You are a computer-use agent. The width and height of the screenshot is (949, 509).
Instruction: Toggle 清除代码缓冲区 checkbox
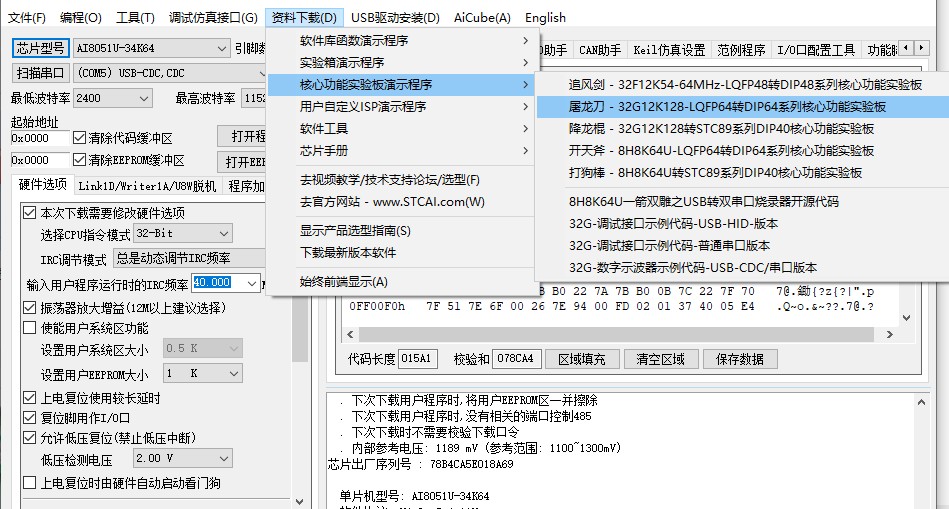(x=79, y=138)
